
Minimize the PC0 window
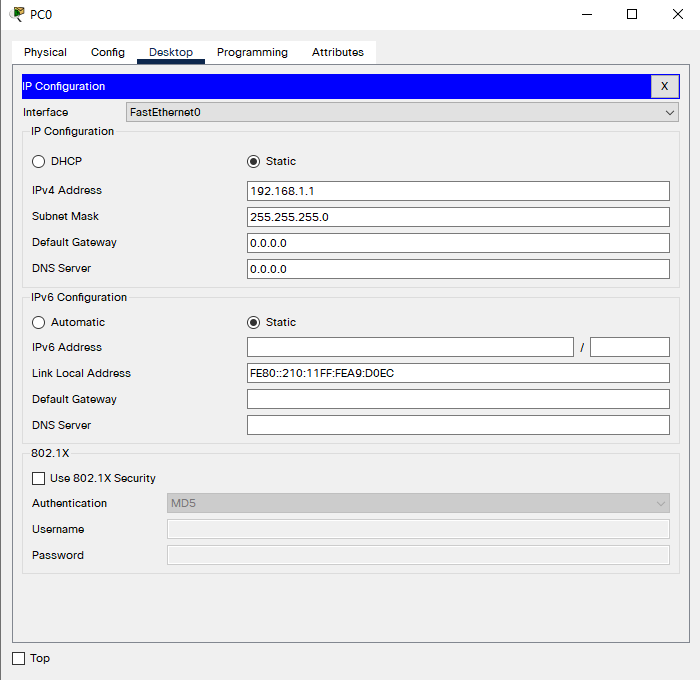coord(586,14)
